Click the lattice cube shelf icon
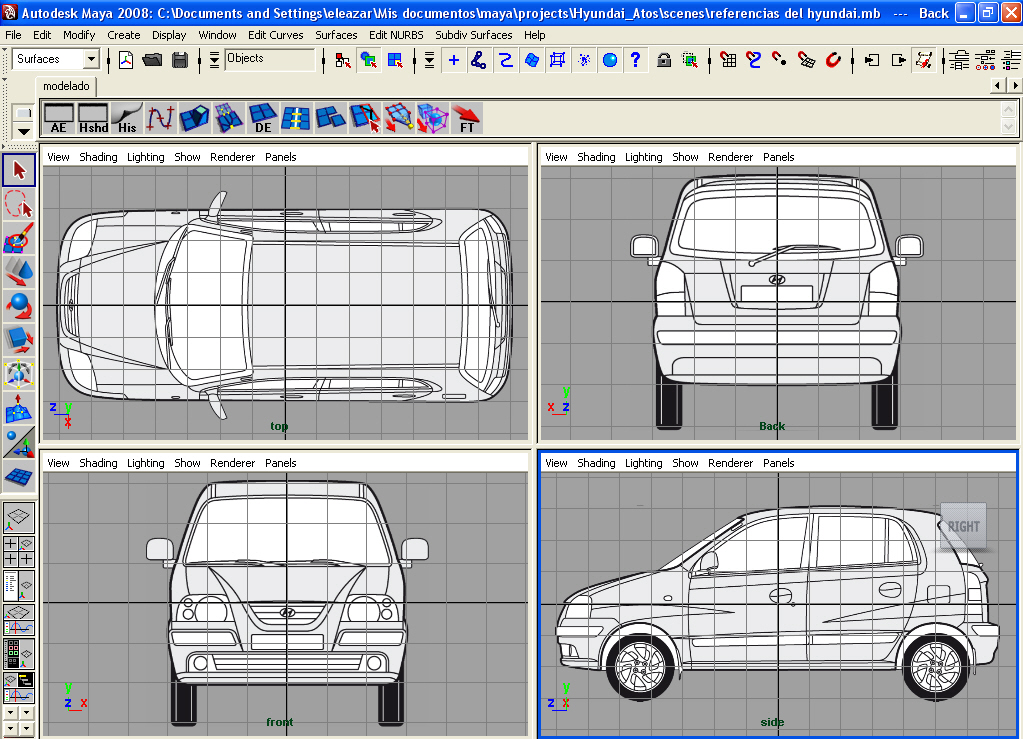 (x=433, y=118)
